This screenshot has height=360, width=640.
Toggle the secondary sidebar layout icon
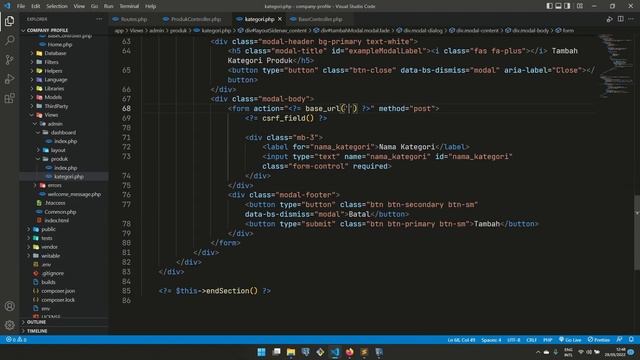pos(567,6)
